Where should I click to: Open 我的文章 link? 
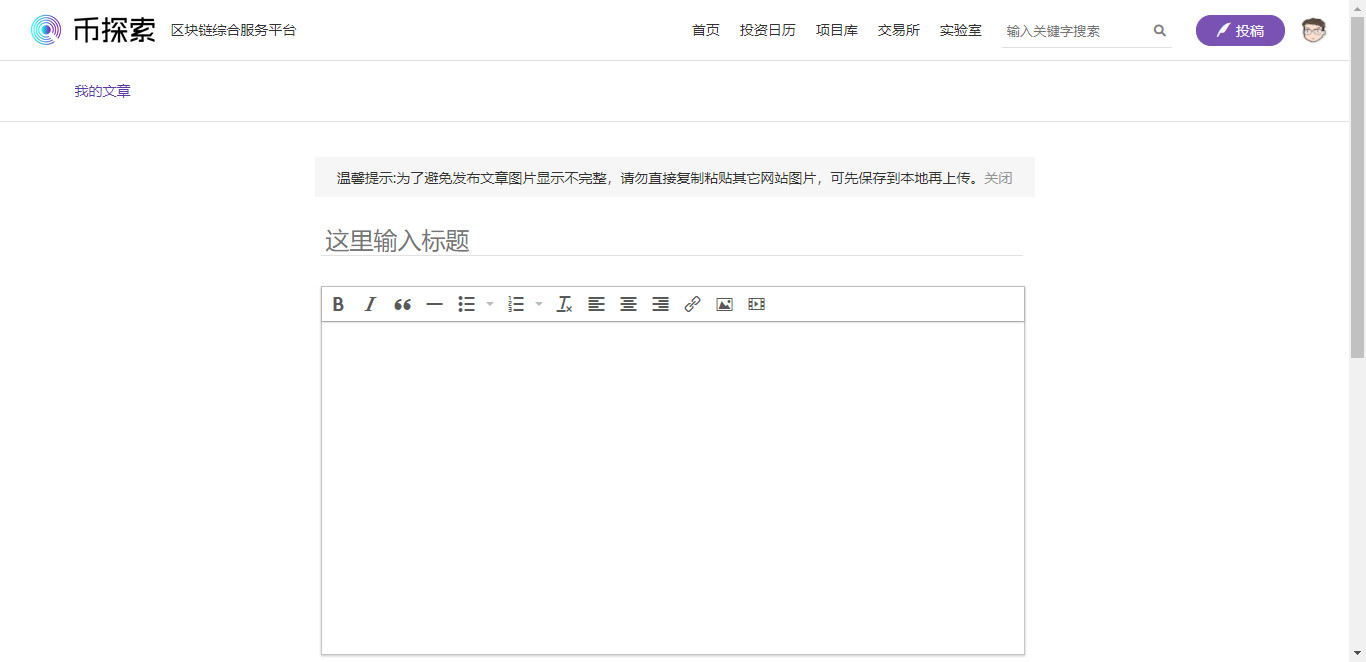tap(102, 91)
